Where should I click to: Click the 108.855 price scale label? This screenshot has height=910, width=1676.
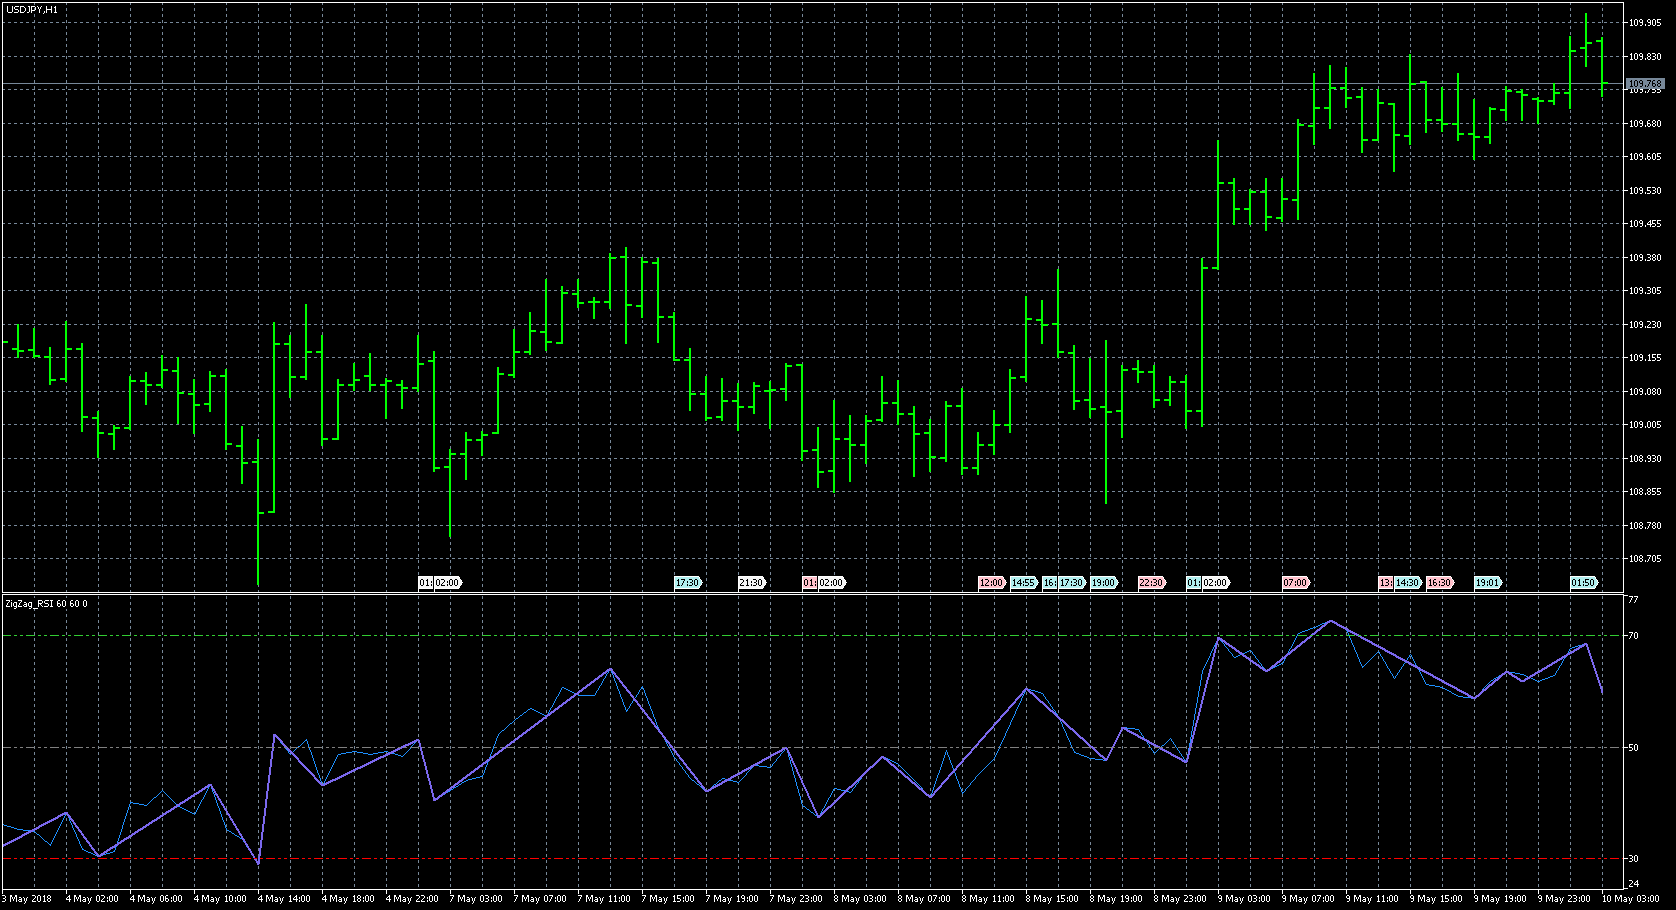pos(1645,492)
